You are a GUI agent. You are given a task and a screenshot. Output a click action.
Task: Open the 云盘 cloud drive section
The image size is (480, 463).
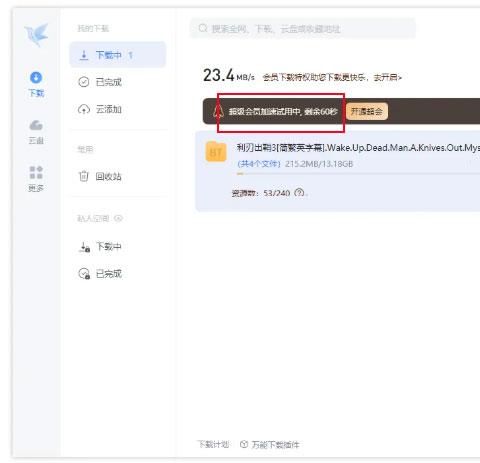36,132
